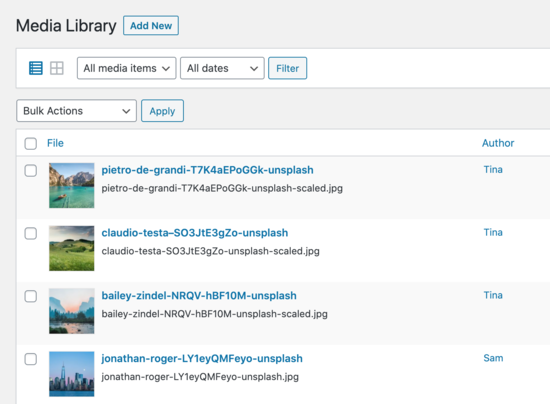
Task: Check the claudio-testa row checkbox
Action: (31, 233)
